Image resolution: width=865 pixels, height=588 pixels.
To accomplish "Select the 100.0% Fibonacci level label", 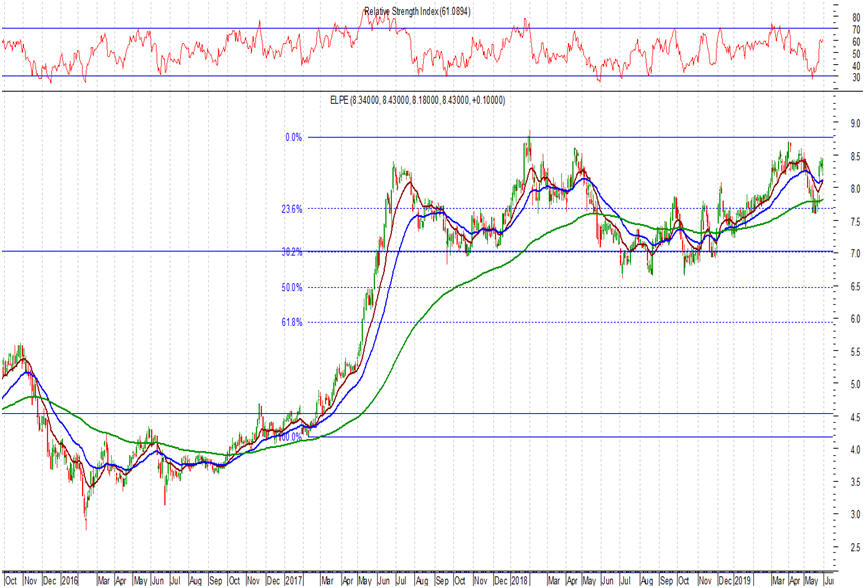I will [x=290, y=436].
